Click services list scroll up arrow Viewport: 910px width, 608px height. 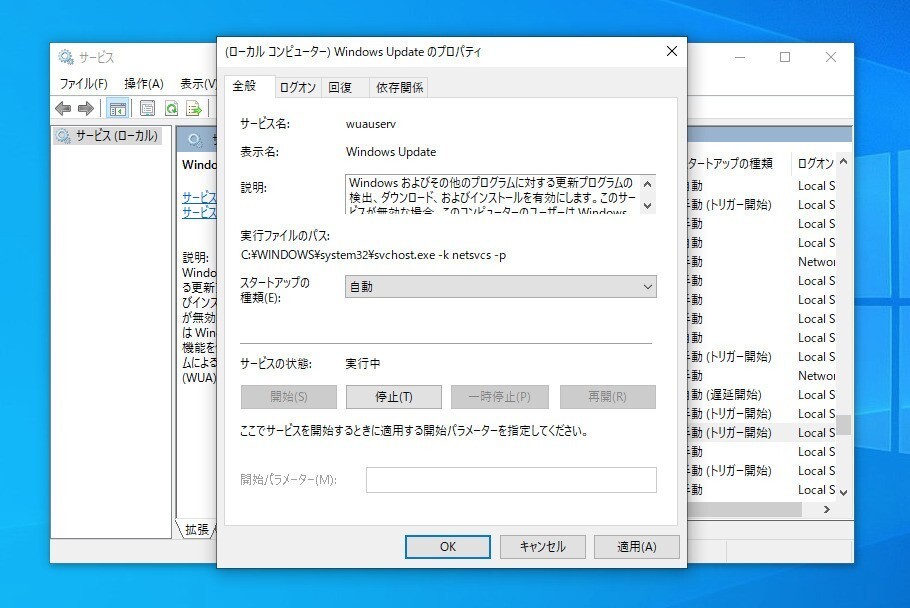(x=844, y=162)
